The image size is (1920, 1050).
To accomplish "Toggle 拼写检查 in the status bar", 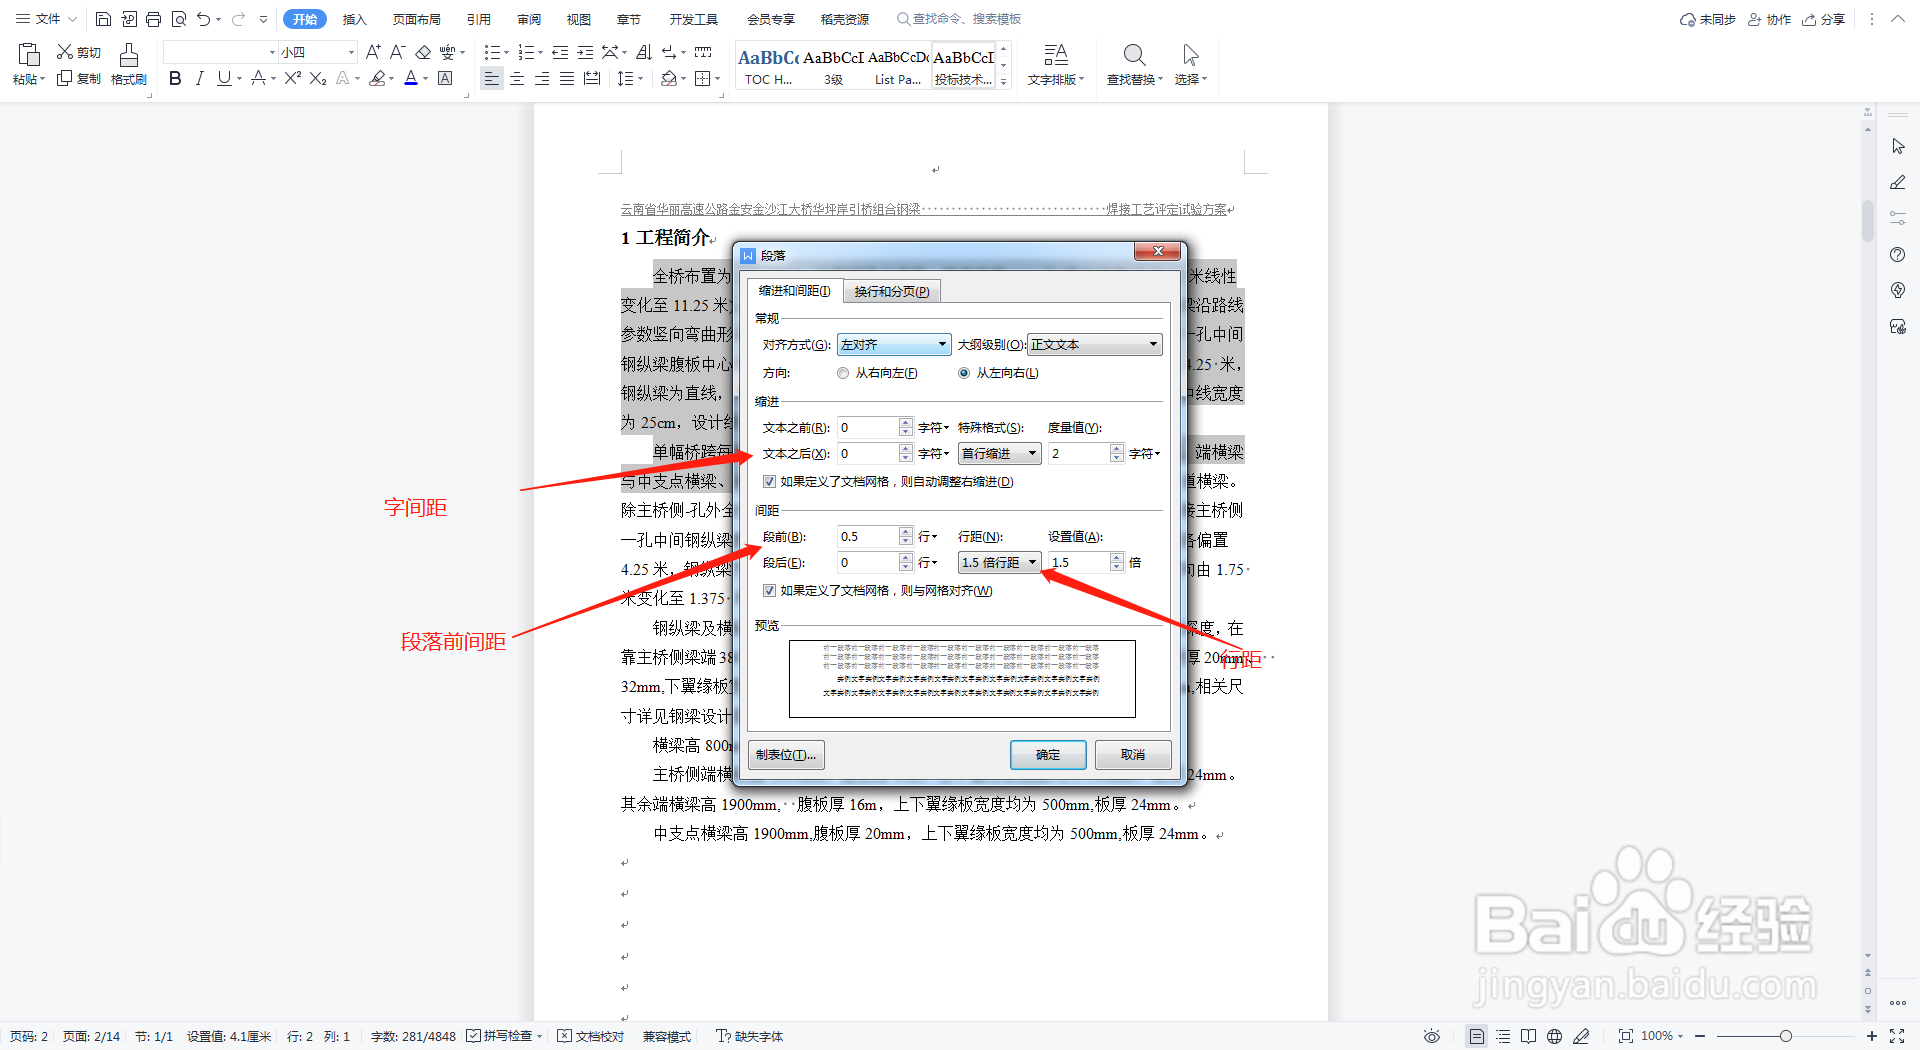I will coord(503,1036).
